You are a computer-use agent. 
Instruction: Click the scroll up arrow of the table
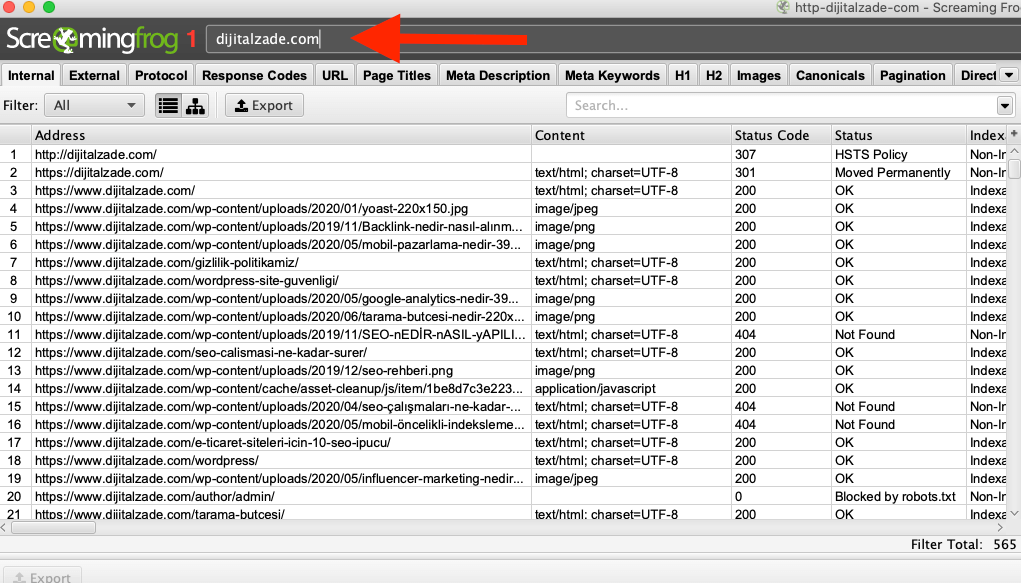tap(1014, 150)
